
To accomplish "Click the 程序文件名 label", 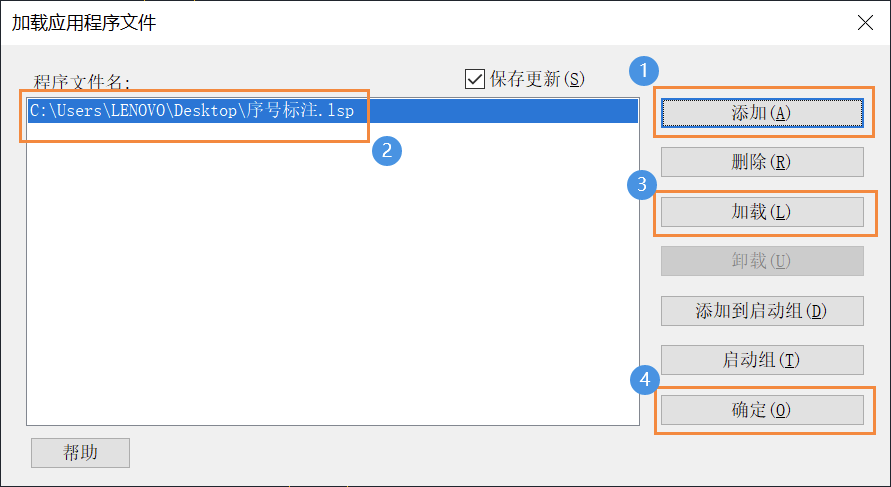I will click(82, 82).
